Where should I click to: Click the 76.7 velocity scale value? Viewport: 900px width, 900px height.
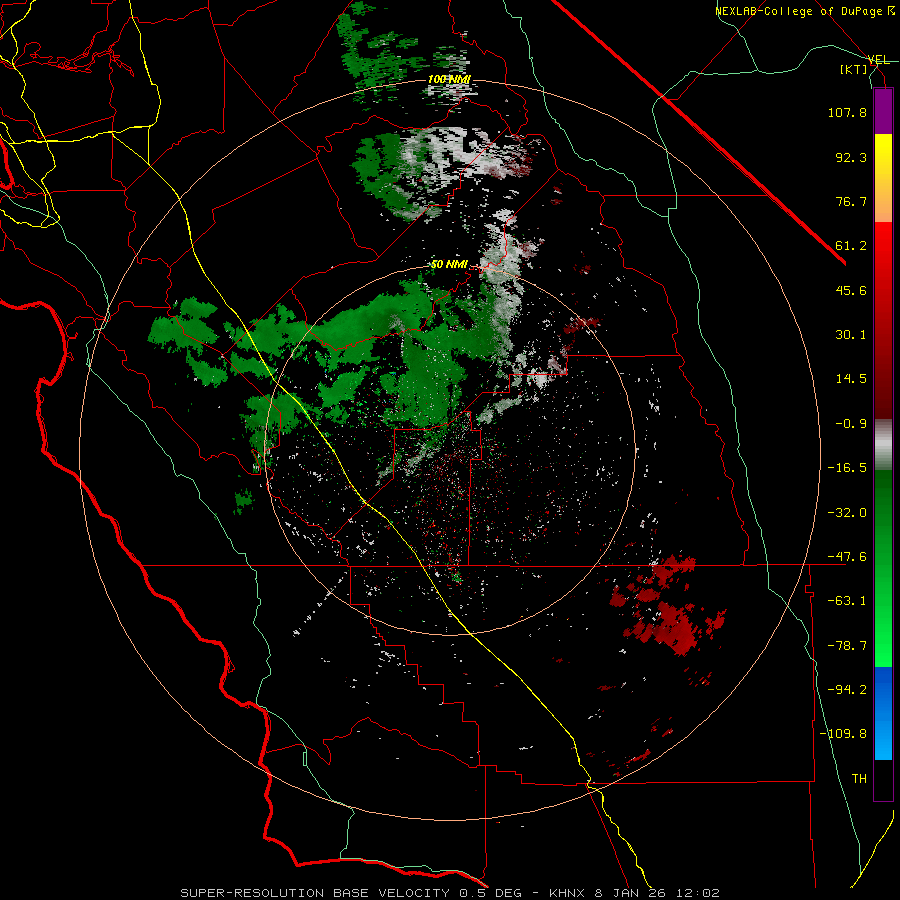[851, 201]
